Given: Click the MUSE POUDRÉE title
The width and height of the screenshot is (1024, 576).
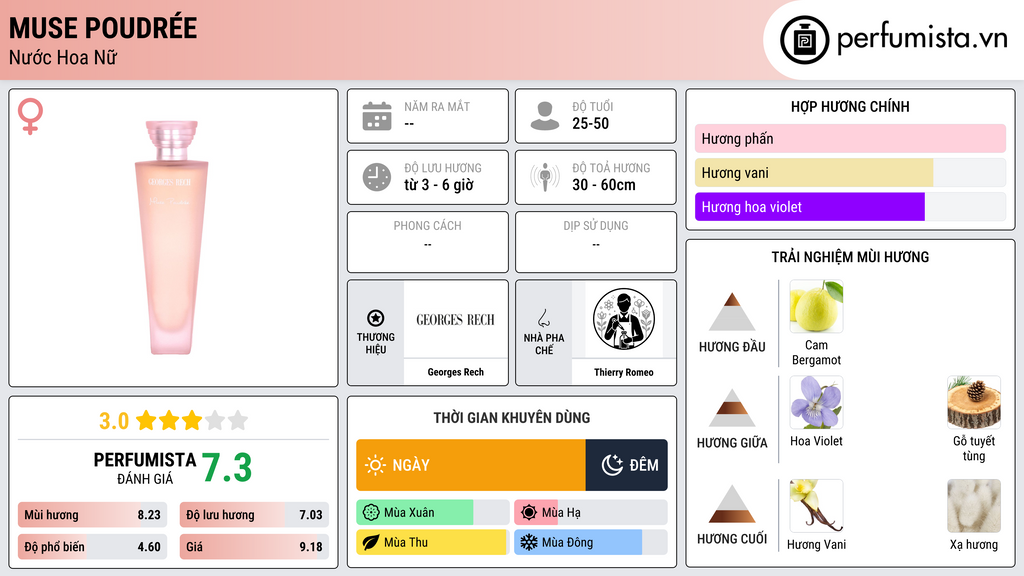Looking at the screenshot, I should 103,28.
